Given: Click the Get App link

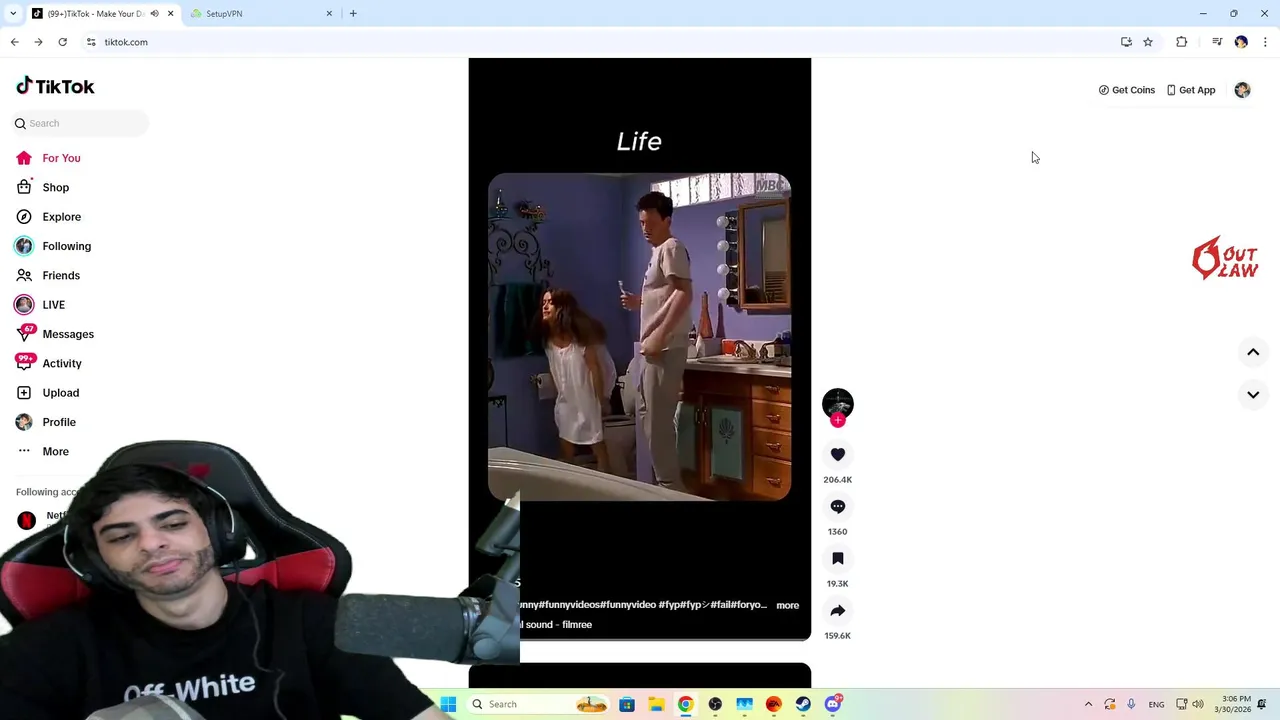Looking at the screenshot, I should (1190, 90).
